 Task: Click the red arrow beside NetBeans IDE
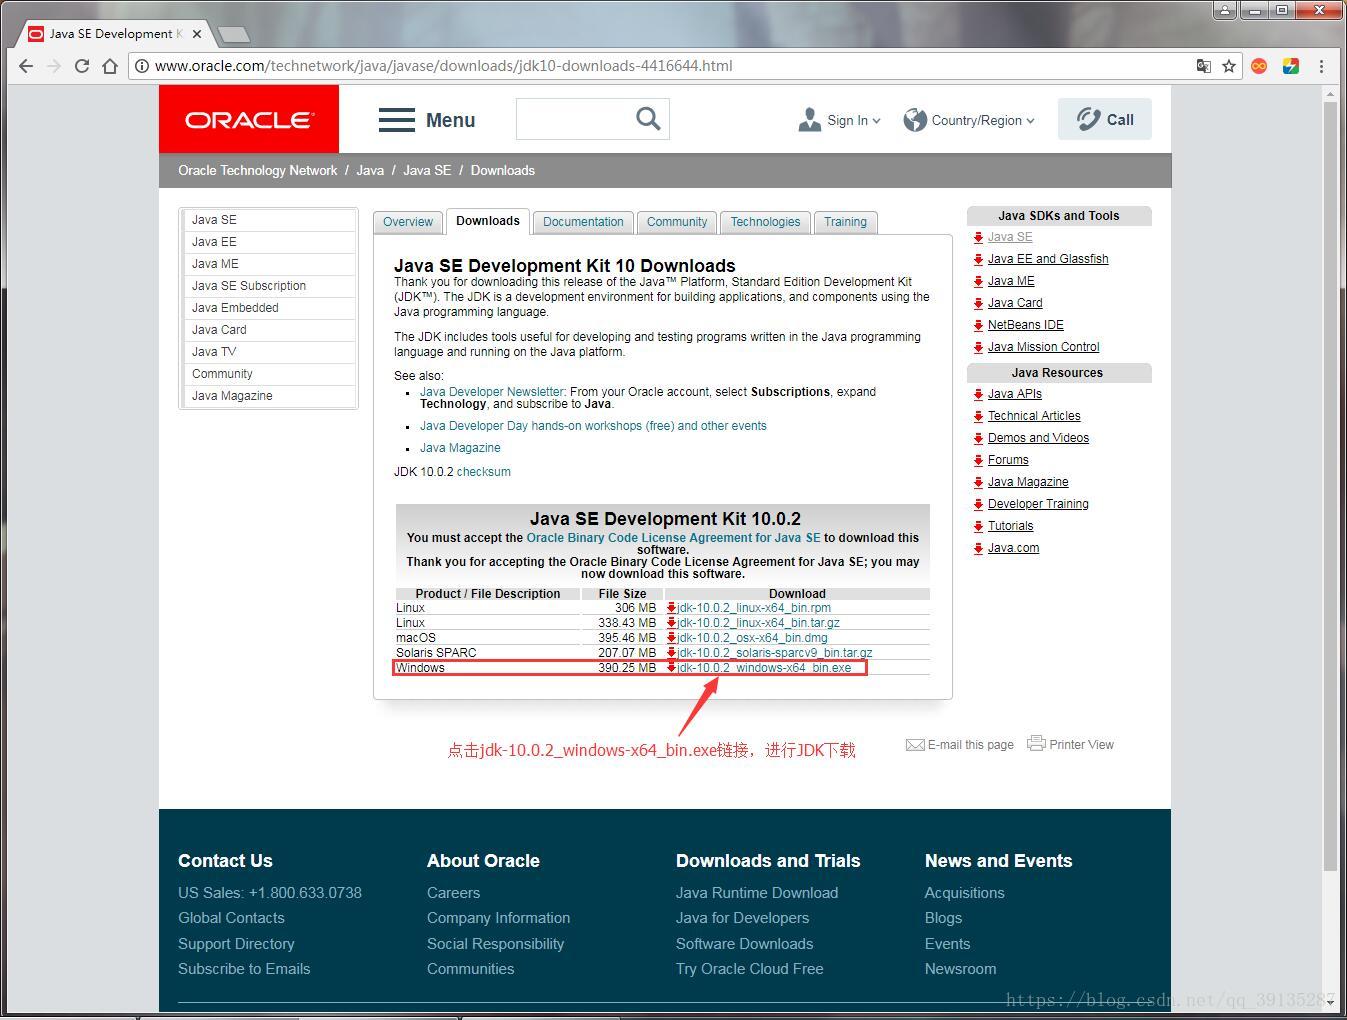click(978, 325)
